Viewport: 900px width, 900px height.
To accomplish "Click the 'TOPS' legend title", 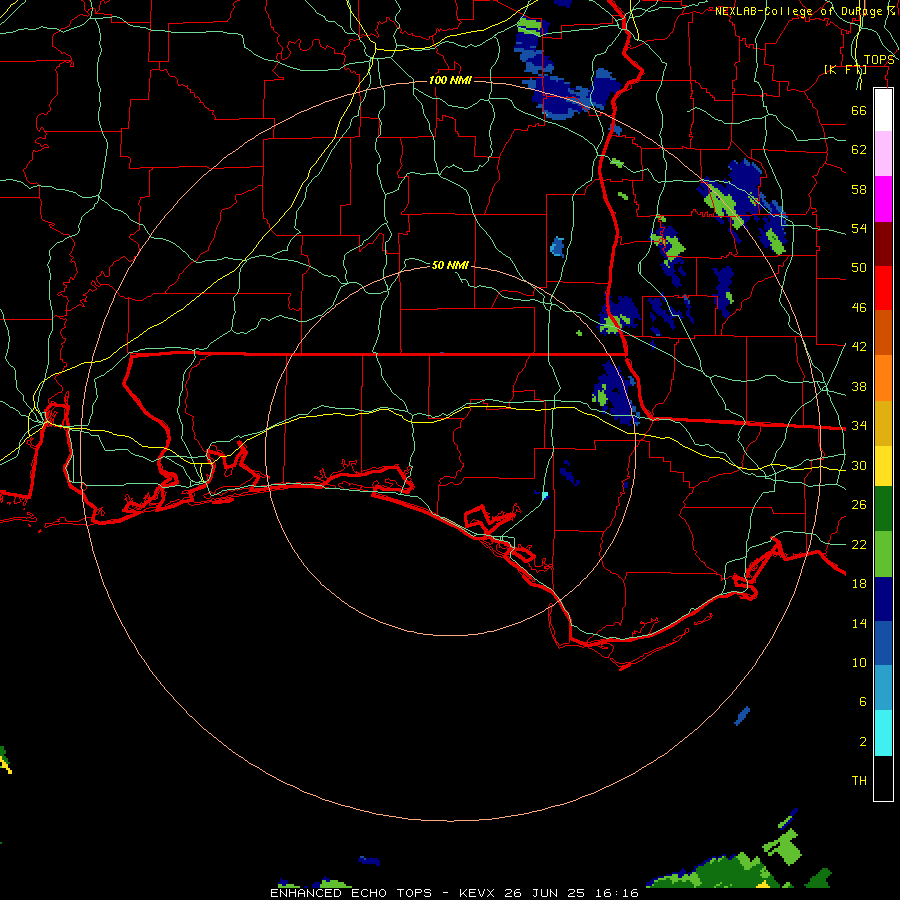I will [x=879, y=59].
